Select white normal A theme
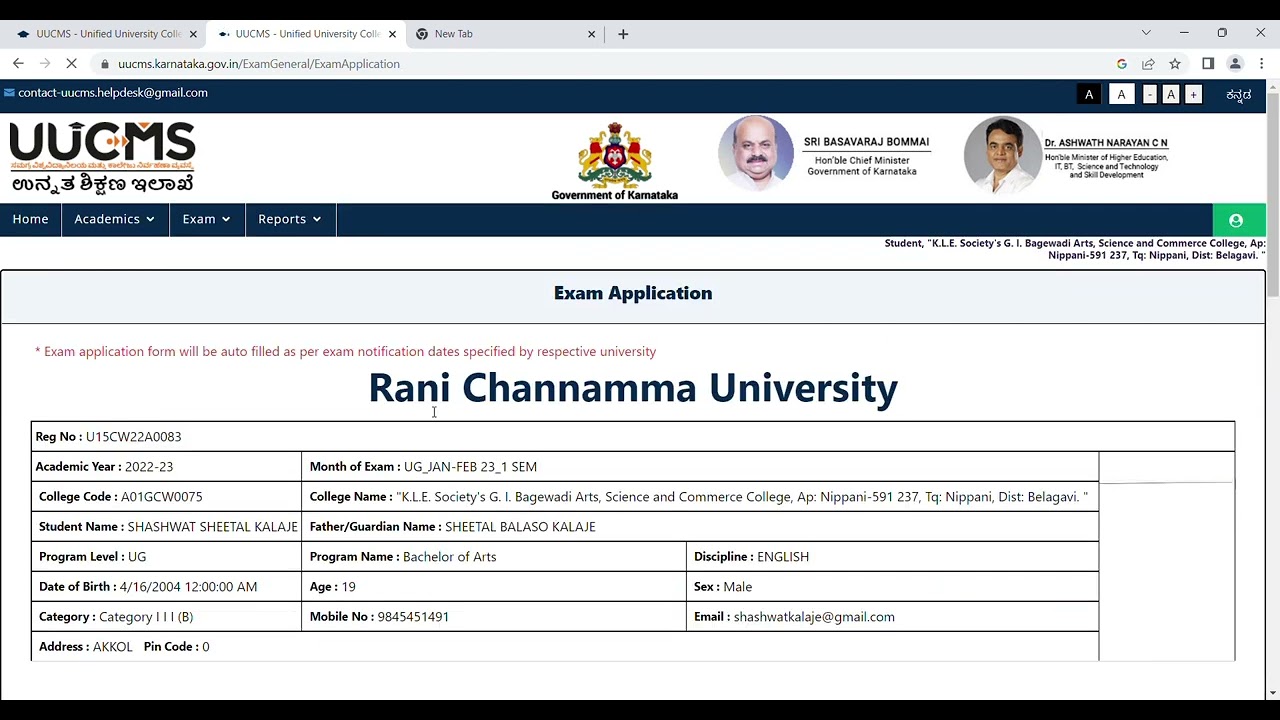This screenshot has width=1280, height=720. tap(1121, 95)
